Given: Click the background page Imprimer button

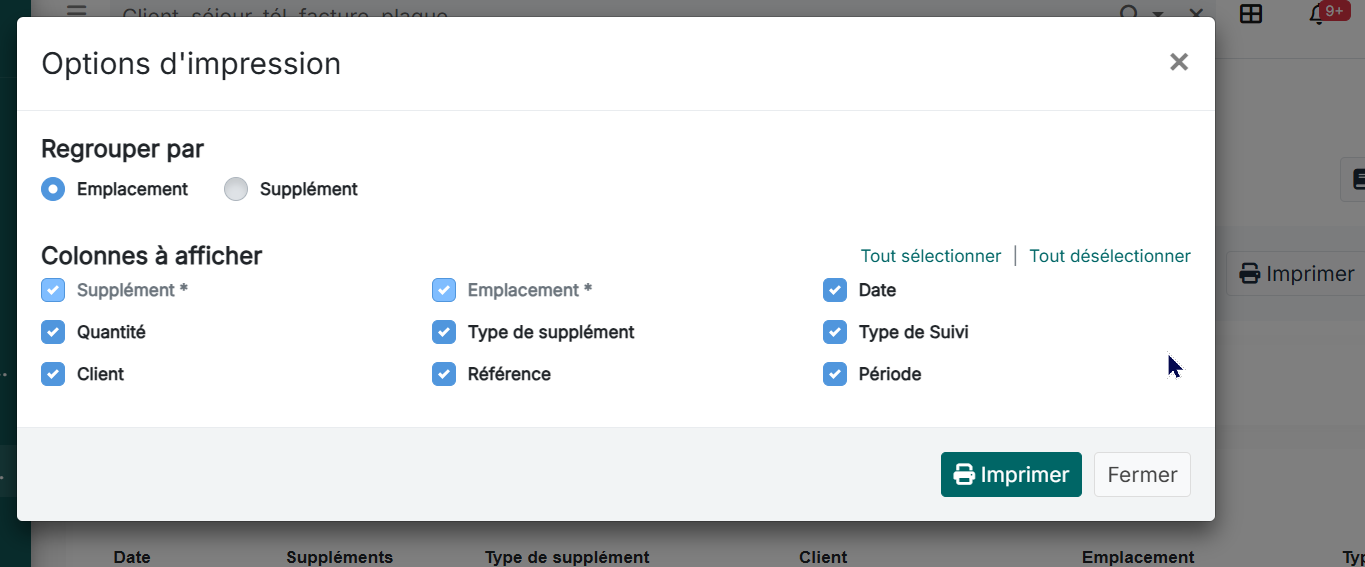Looking at the screenshot, I should point(1296,273).
